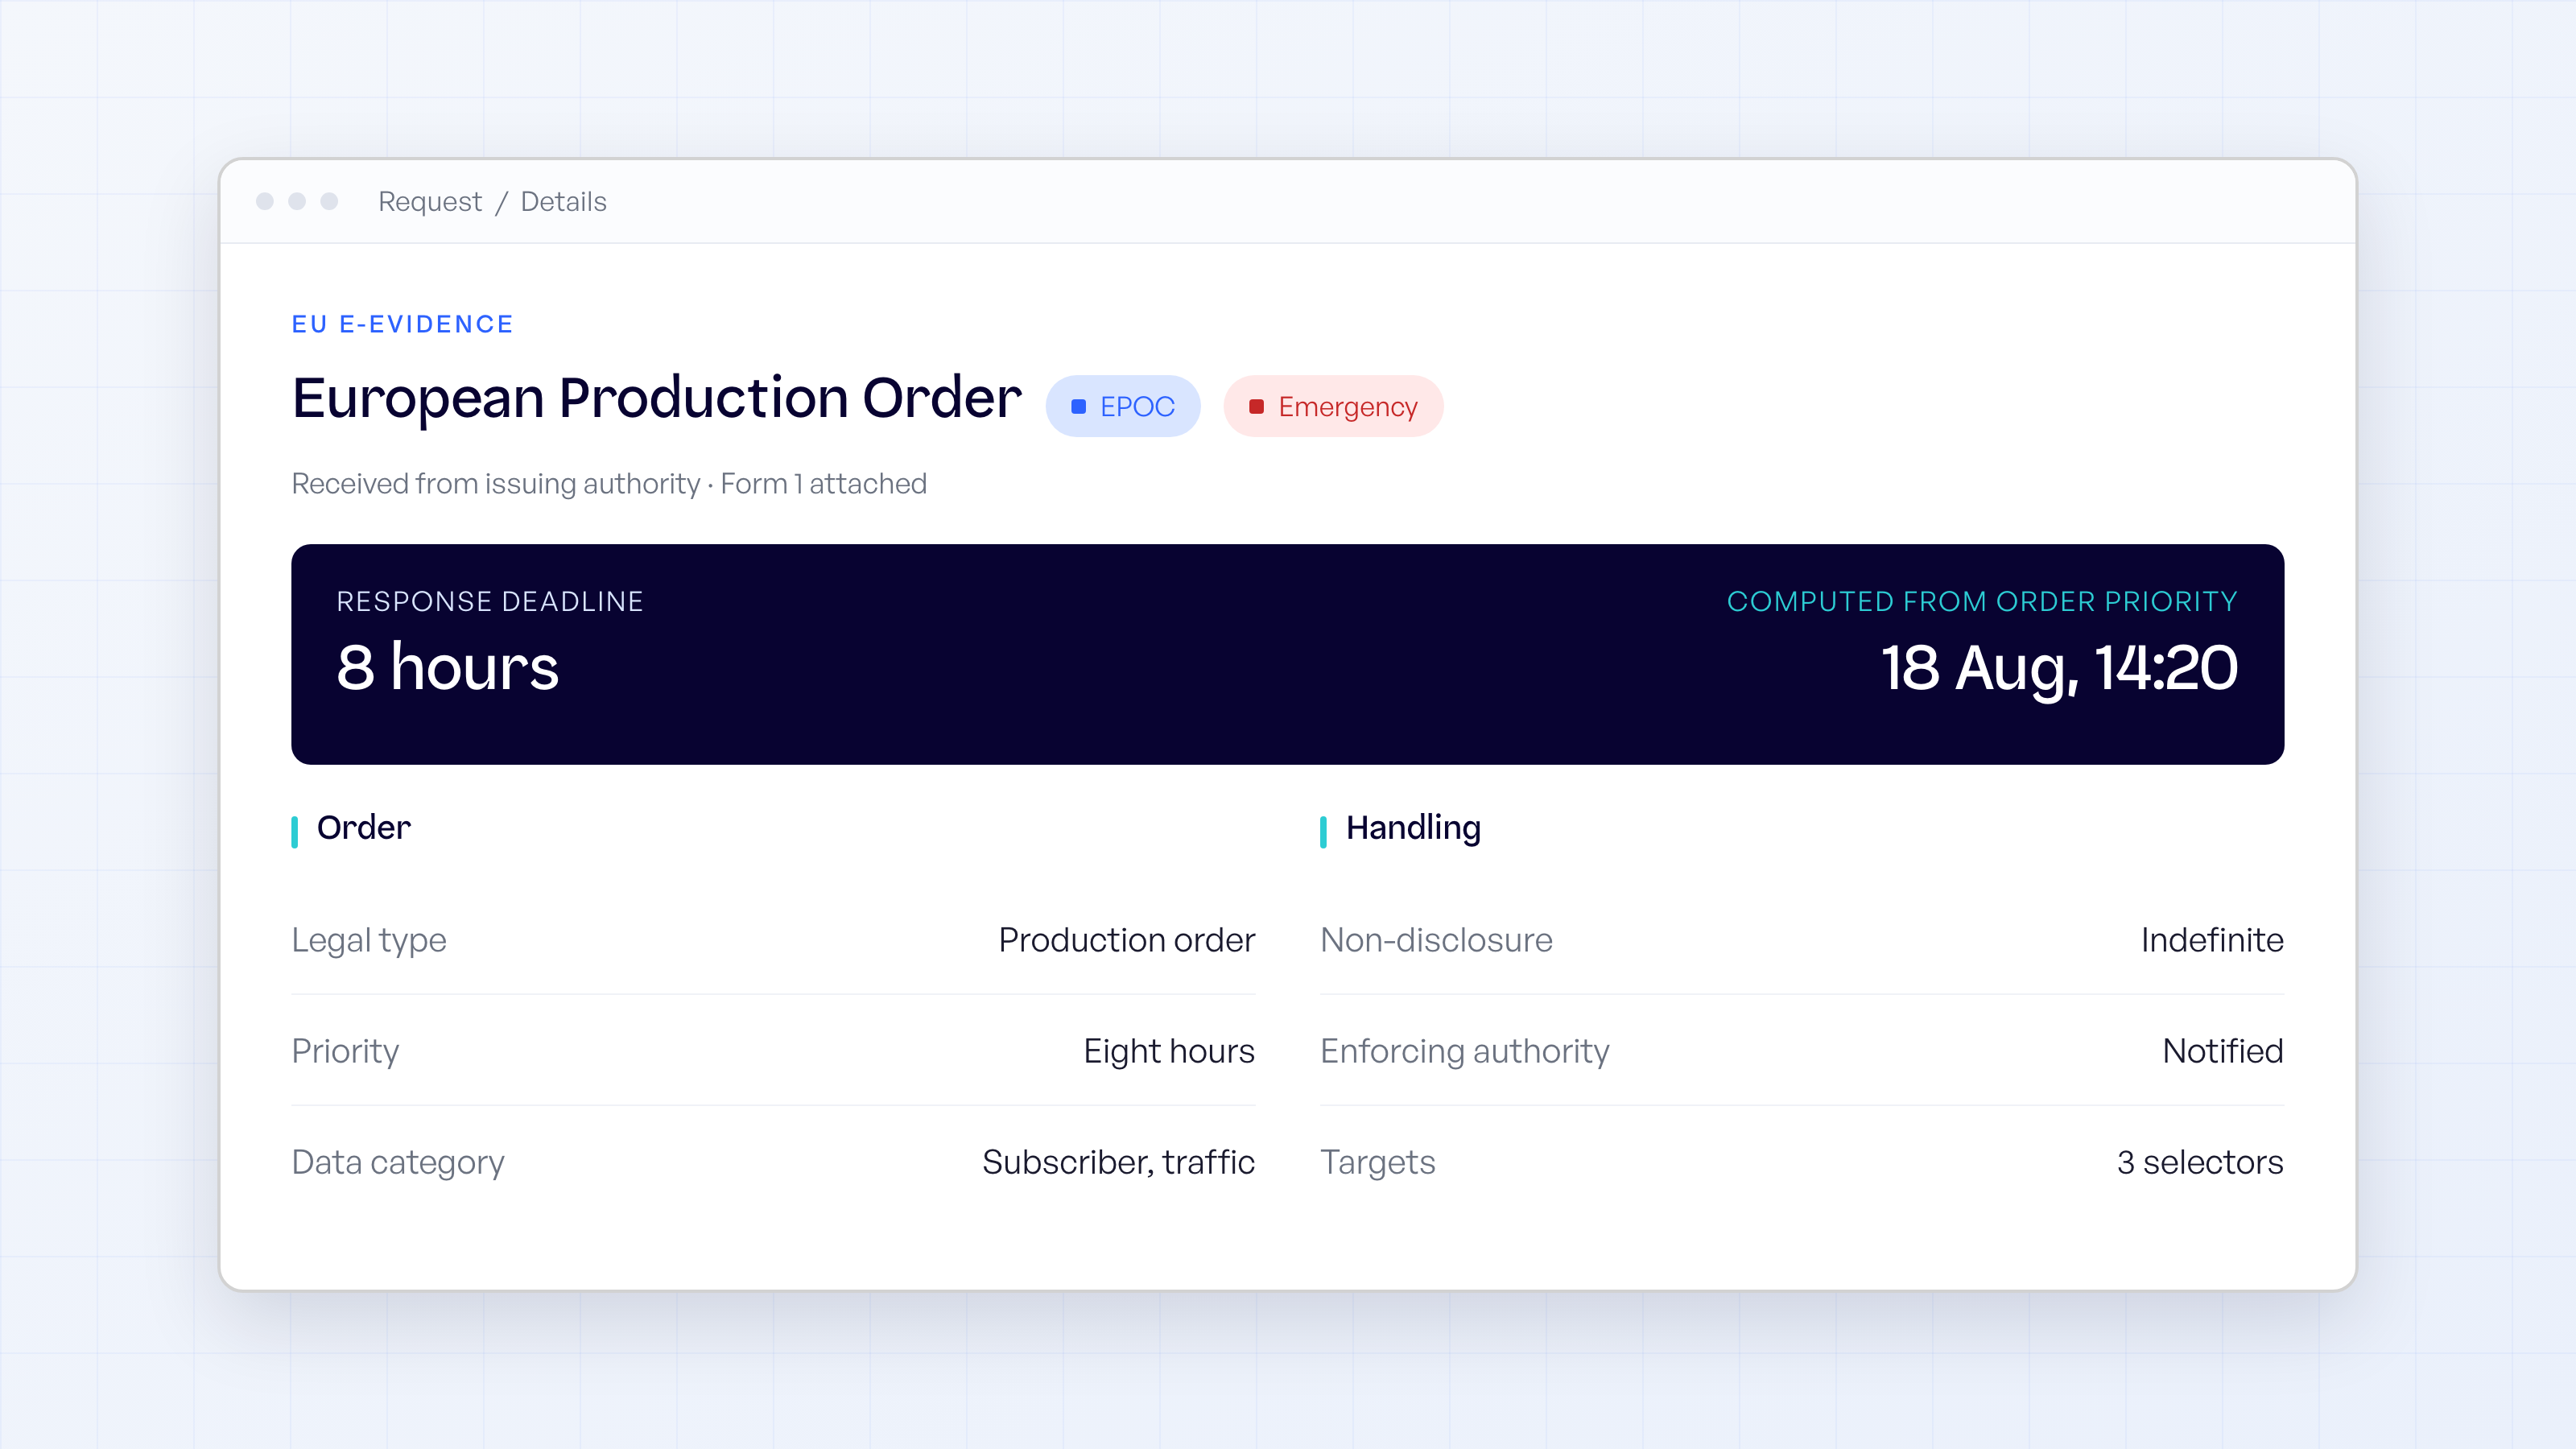Select the 'Subscriber, traffic' value
Viewport: 2576px width, 1449px height.
[x=1118, y=1162]
